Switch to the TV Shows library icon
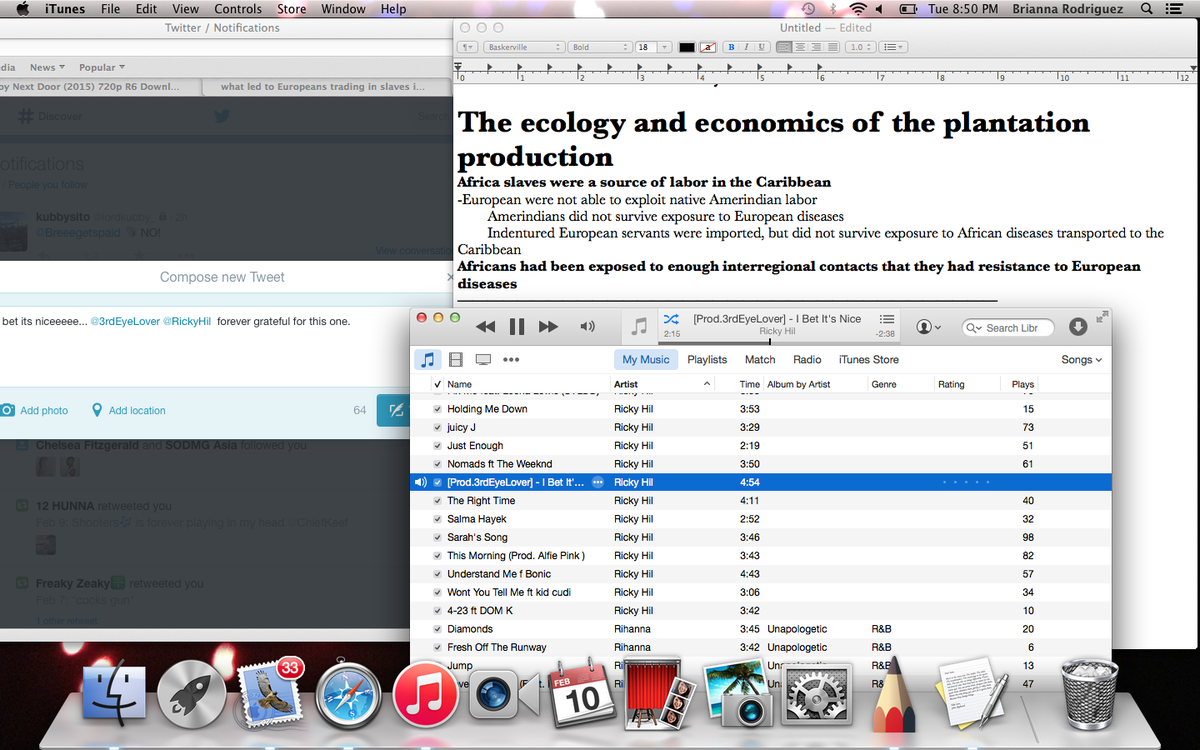 [x=483, y=359]
